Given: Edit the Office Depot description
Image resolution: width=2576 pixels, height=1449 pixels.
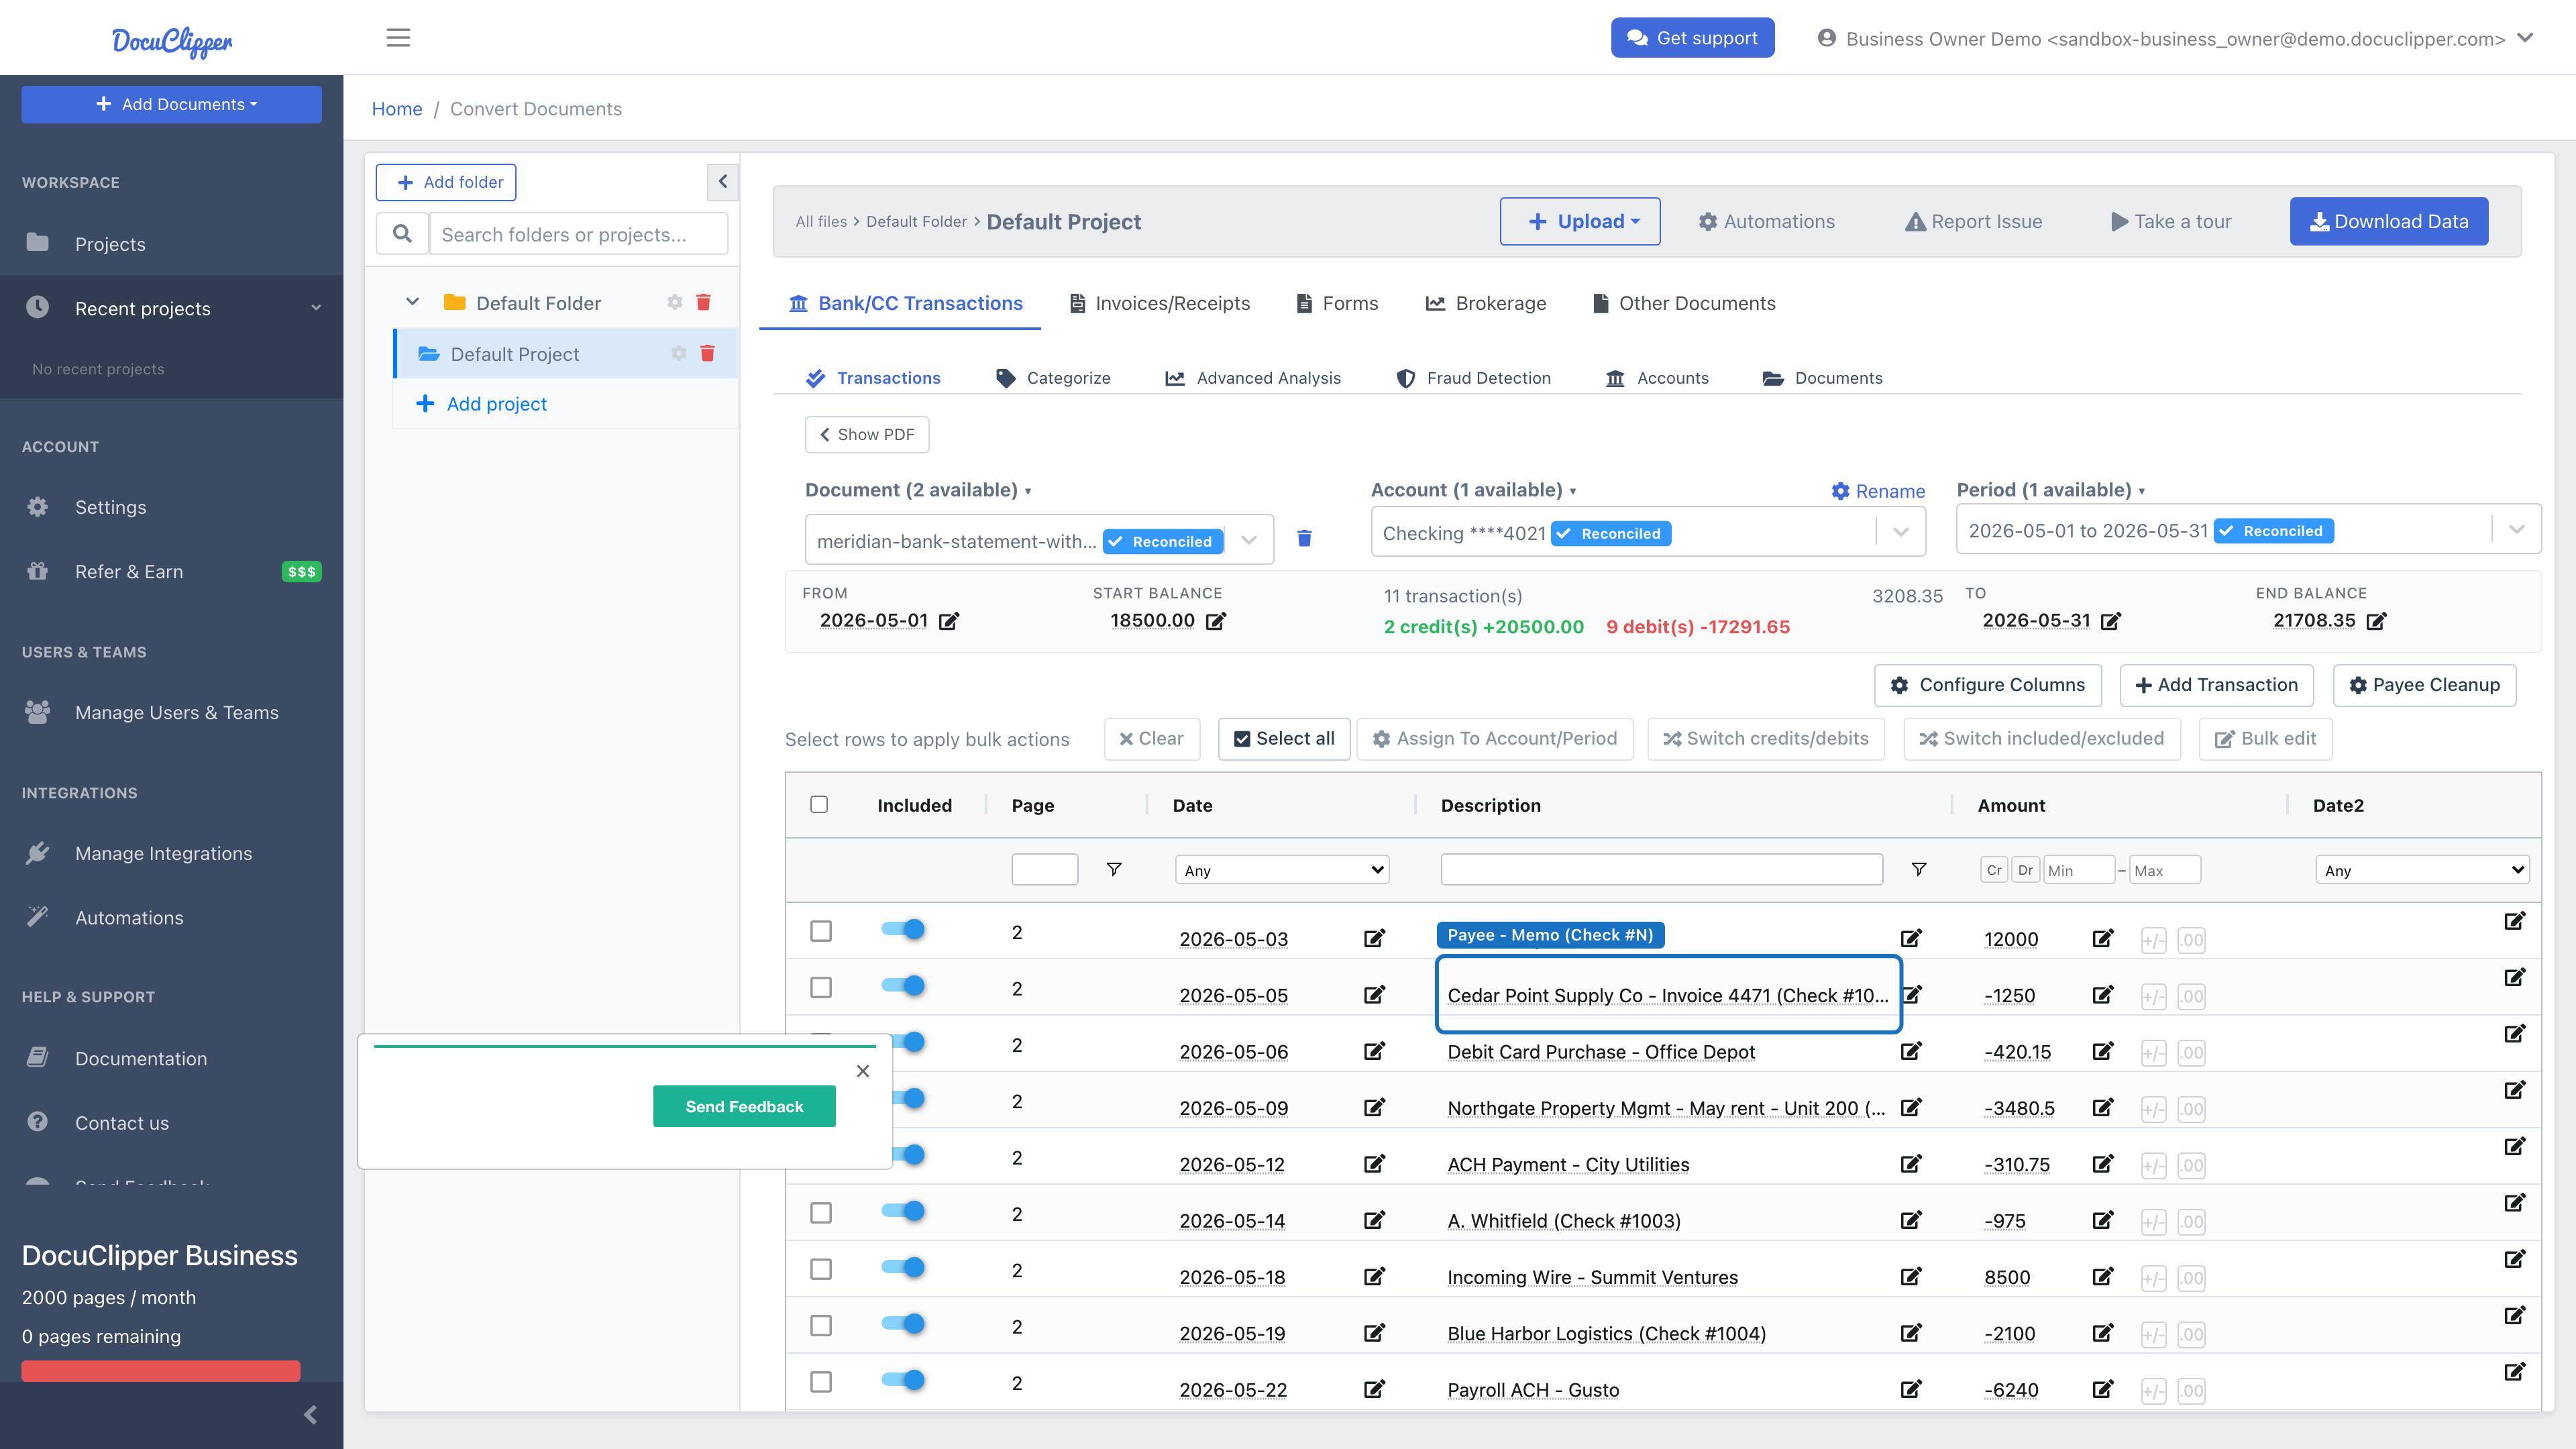Looking at the screenshot, I should point(1911,1051).
